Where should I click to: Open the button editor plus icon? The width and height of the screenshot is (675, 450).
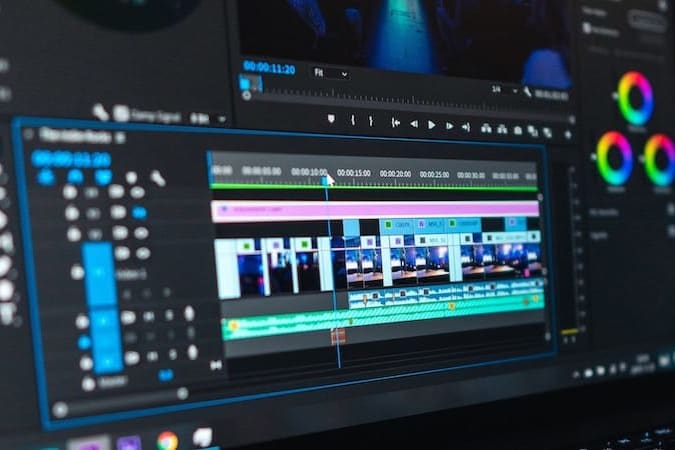point(568,133)
